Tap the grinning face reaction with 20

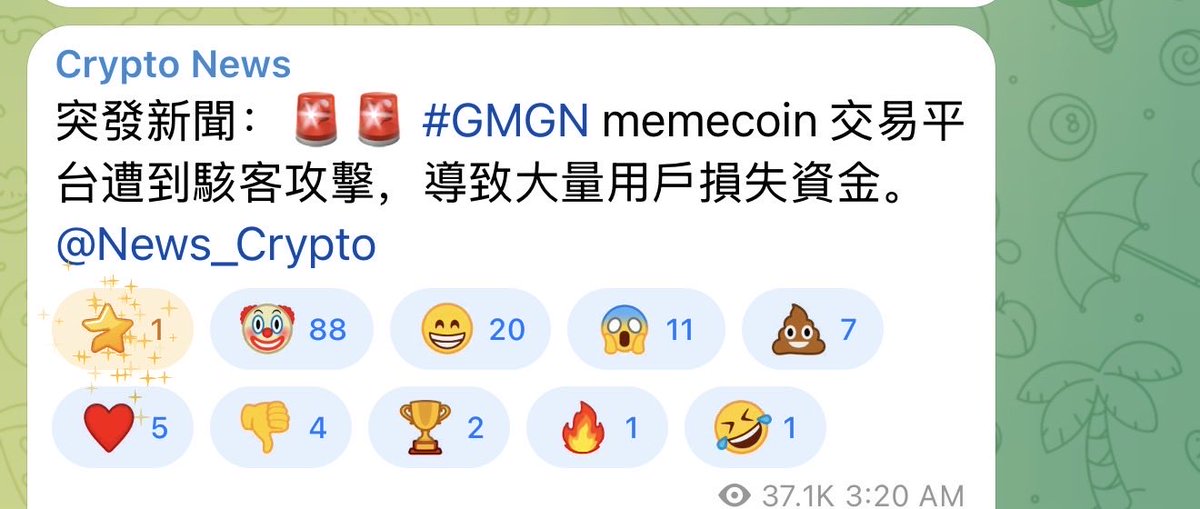(x=470, y=330)
